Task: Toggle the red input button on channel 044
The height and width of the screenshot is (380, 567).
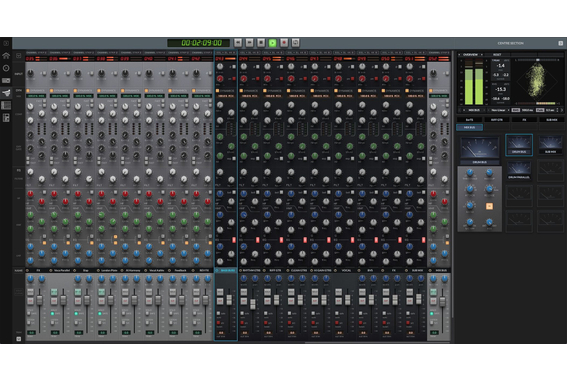Action: (258, 78)
